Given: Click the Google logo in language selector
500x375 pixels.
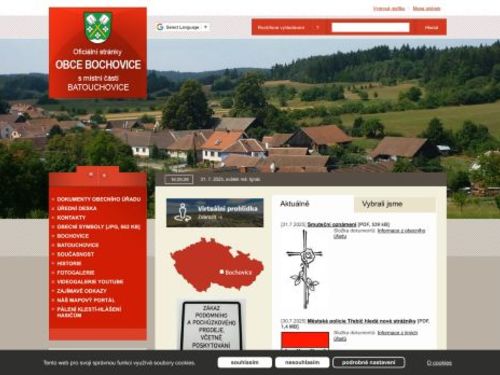Looking at the screenshot, I should [x=160, y=27].
